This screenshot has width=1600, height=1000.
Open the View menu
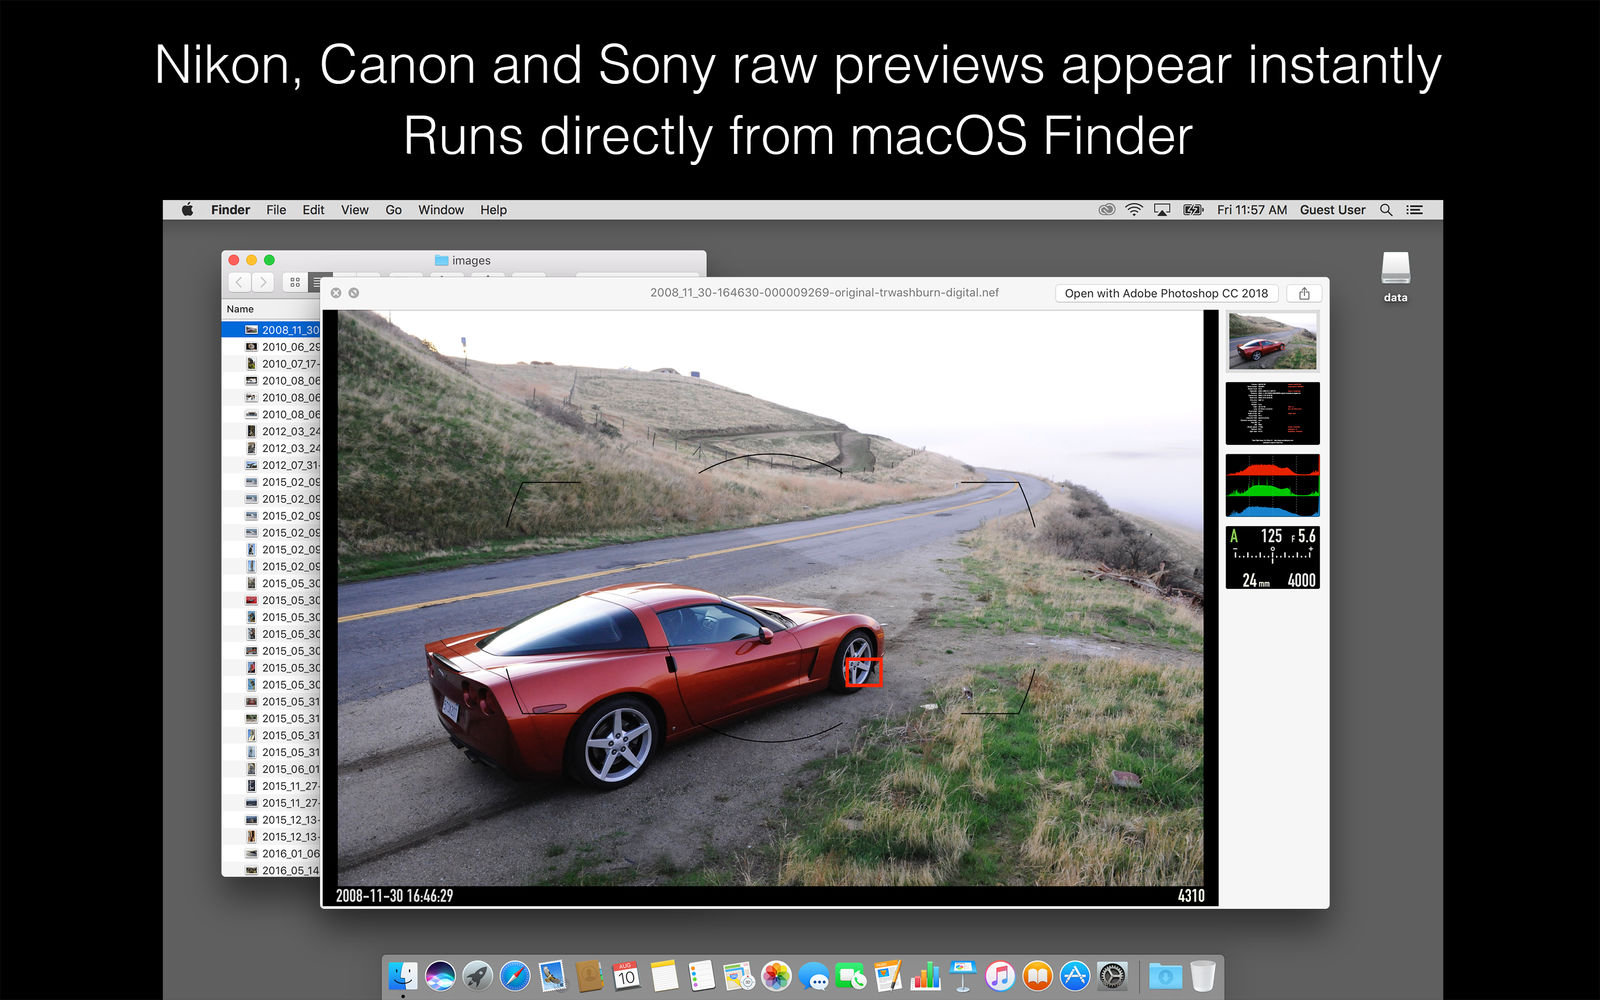coord(355,210)
